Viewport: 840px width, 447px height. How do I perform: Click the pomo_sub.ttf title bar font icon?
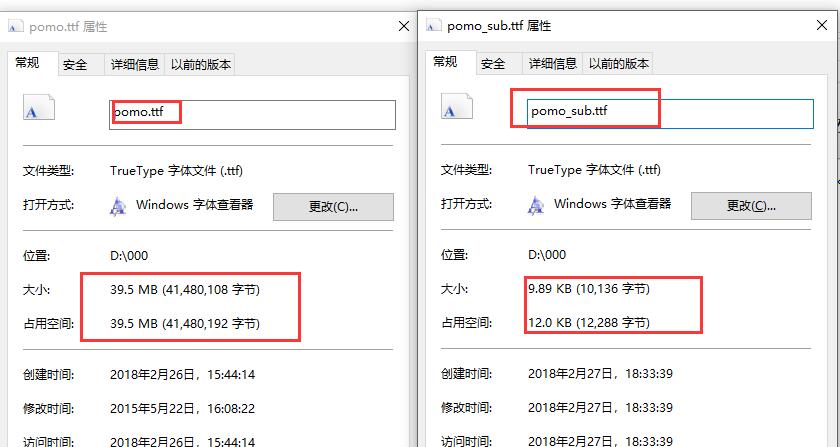[434, 25]
